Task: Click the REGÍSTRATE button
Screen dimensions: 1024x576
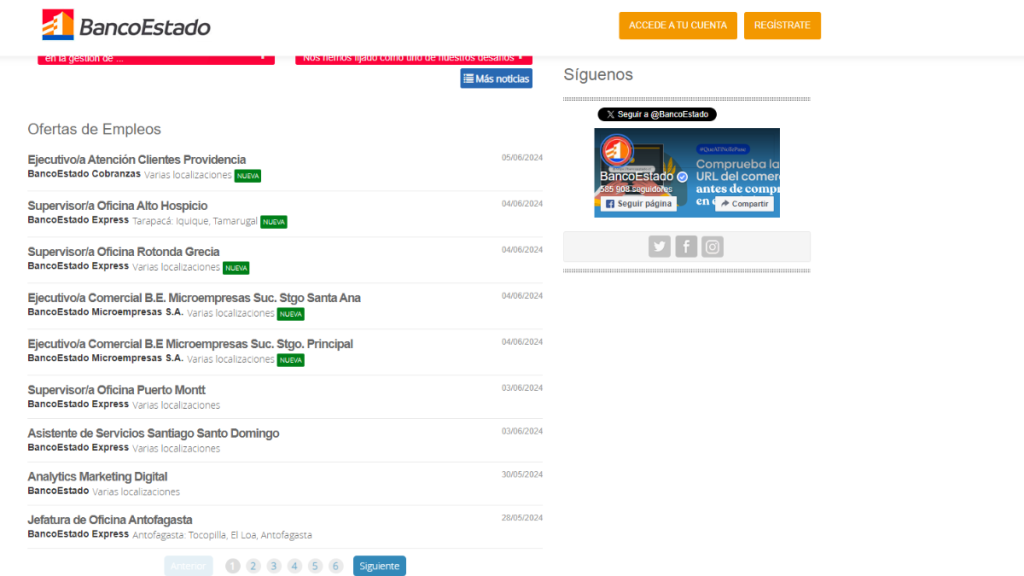Action: point(782,25)
